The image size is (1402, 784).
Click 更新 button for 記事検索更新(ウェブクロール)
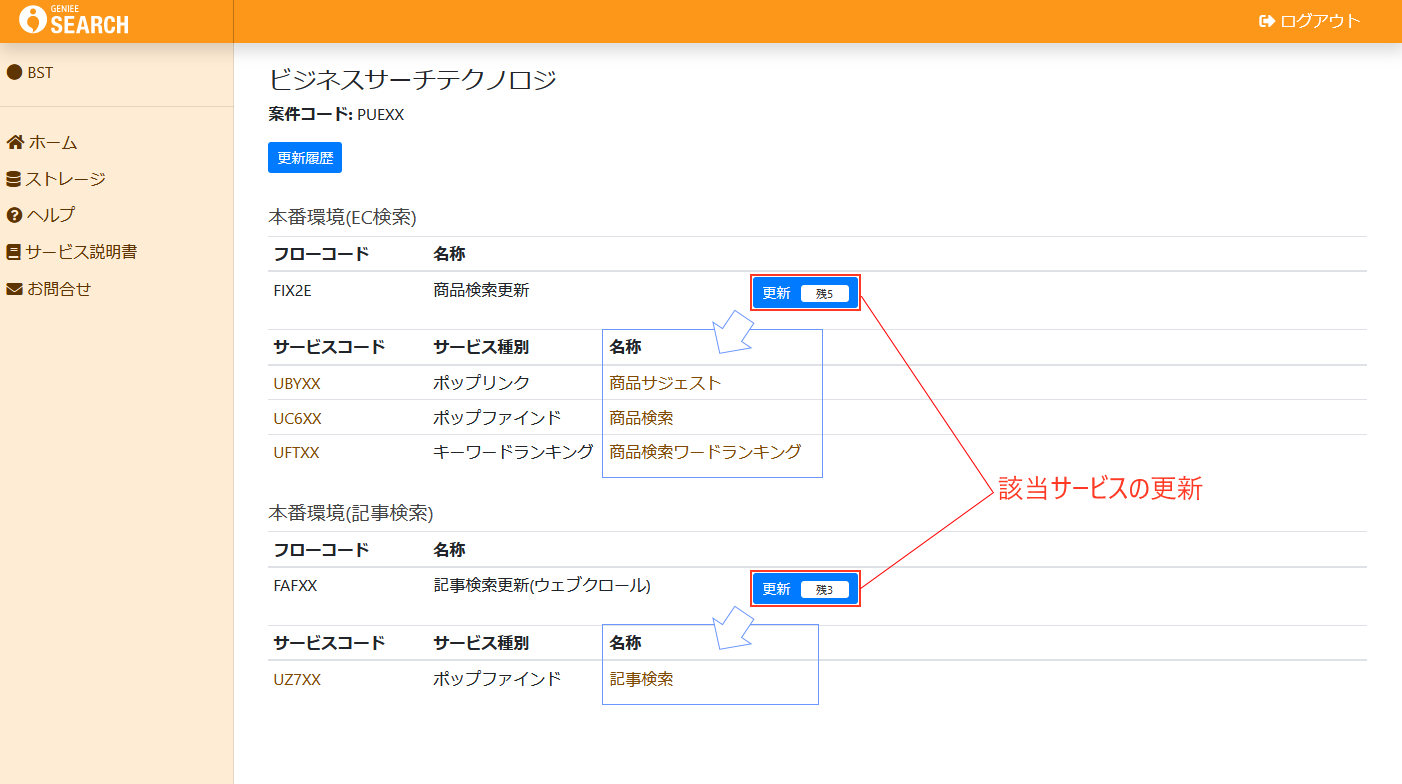[805, 589]
